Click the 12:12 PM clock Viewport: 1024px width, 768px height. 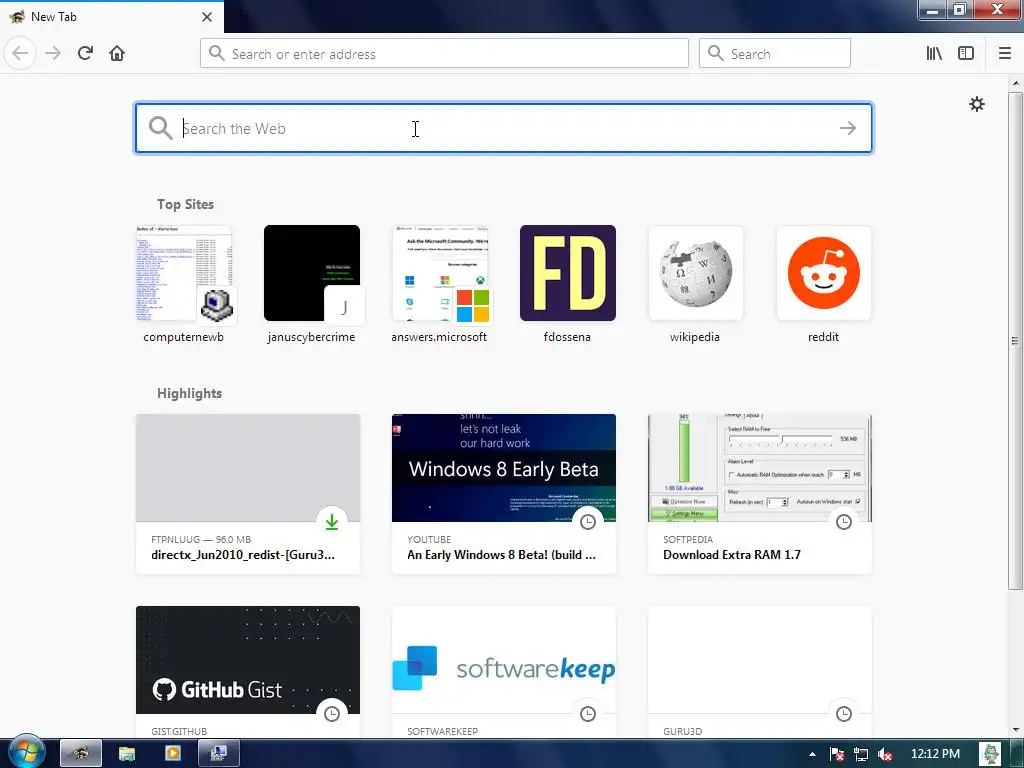(935, 754)
